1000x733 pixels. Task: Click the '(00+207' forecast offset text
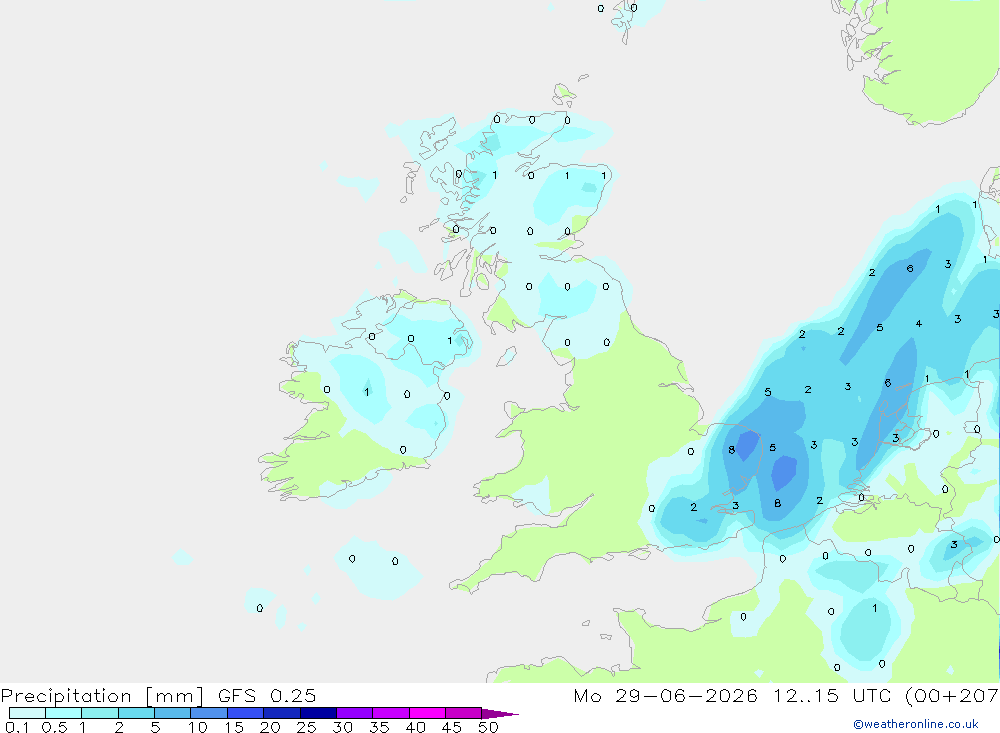pyautogui.click(x=952, y=696)
